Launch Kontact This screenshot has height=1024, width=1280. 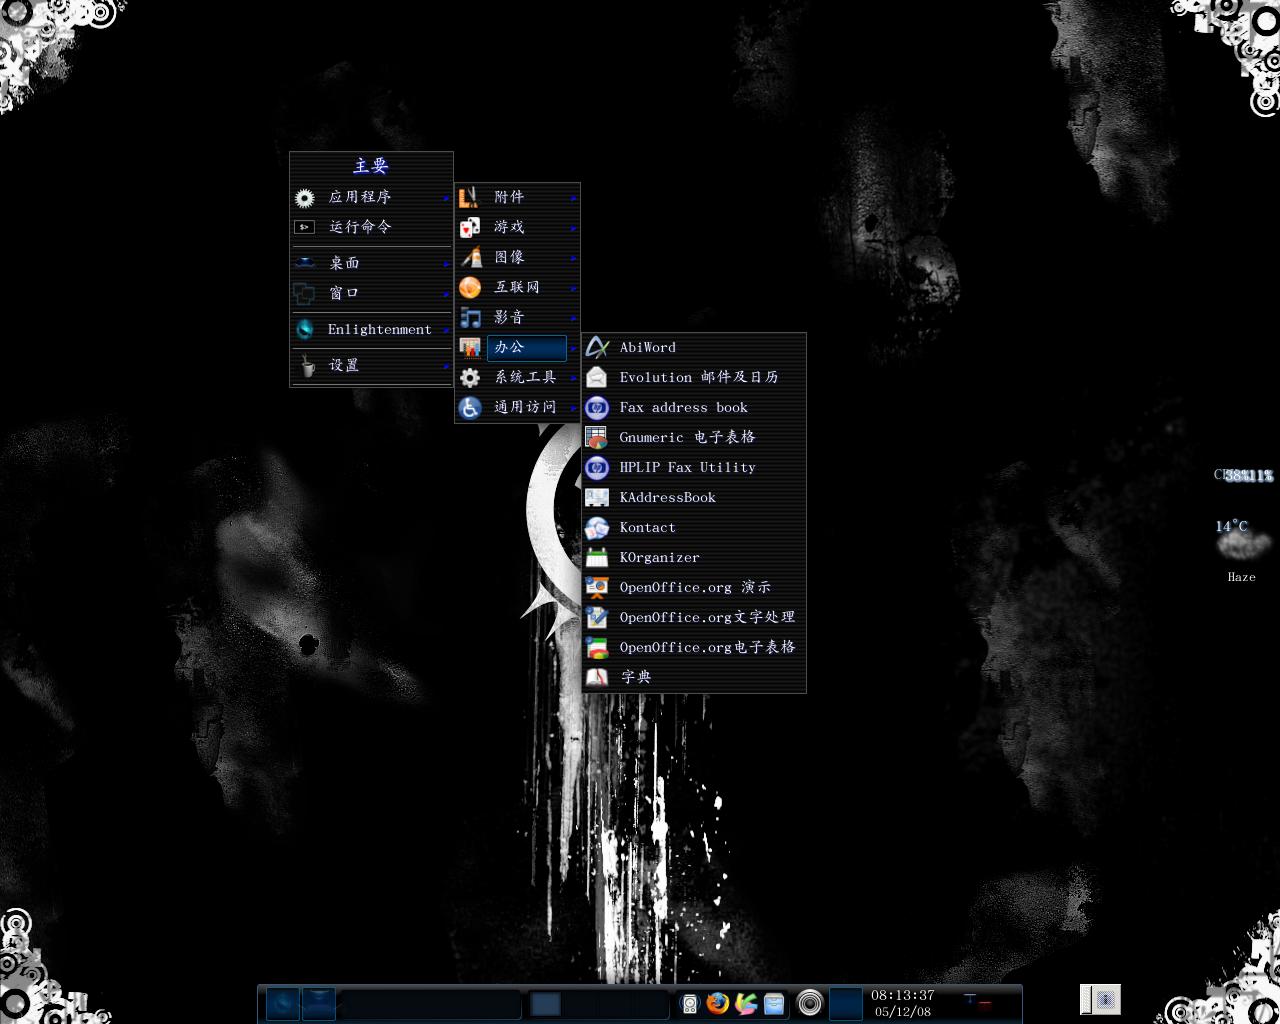click(x=694, y=527)
